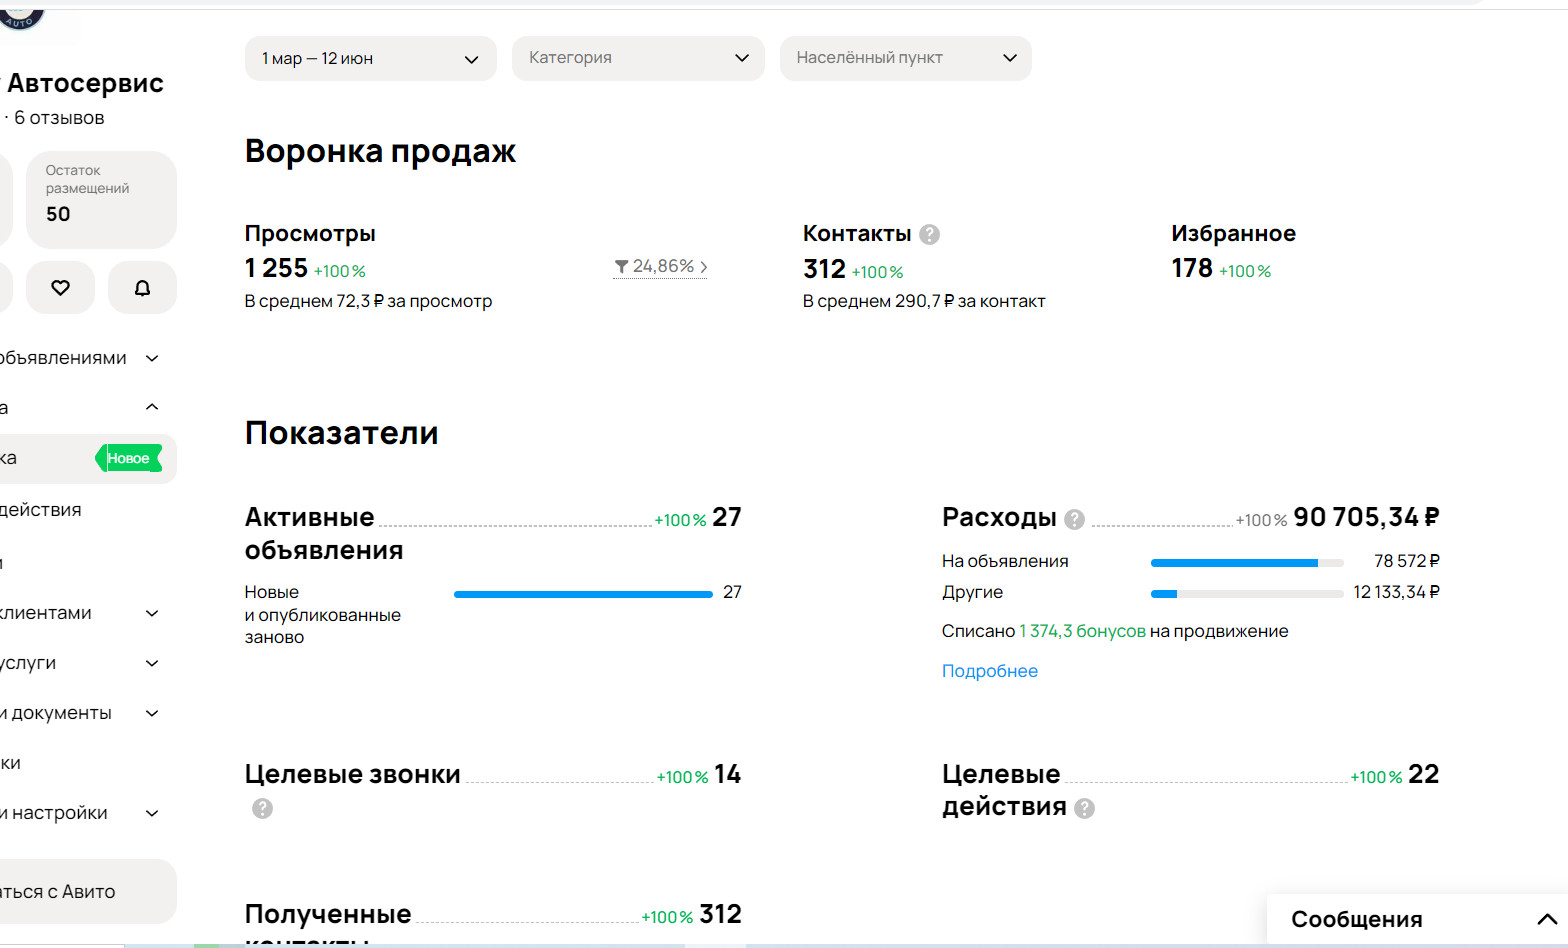Follow the Подробнее link under Расходы
This screenshot has height=948, width=1568.
tap(990, 671)
